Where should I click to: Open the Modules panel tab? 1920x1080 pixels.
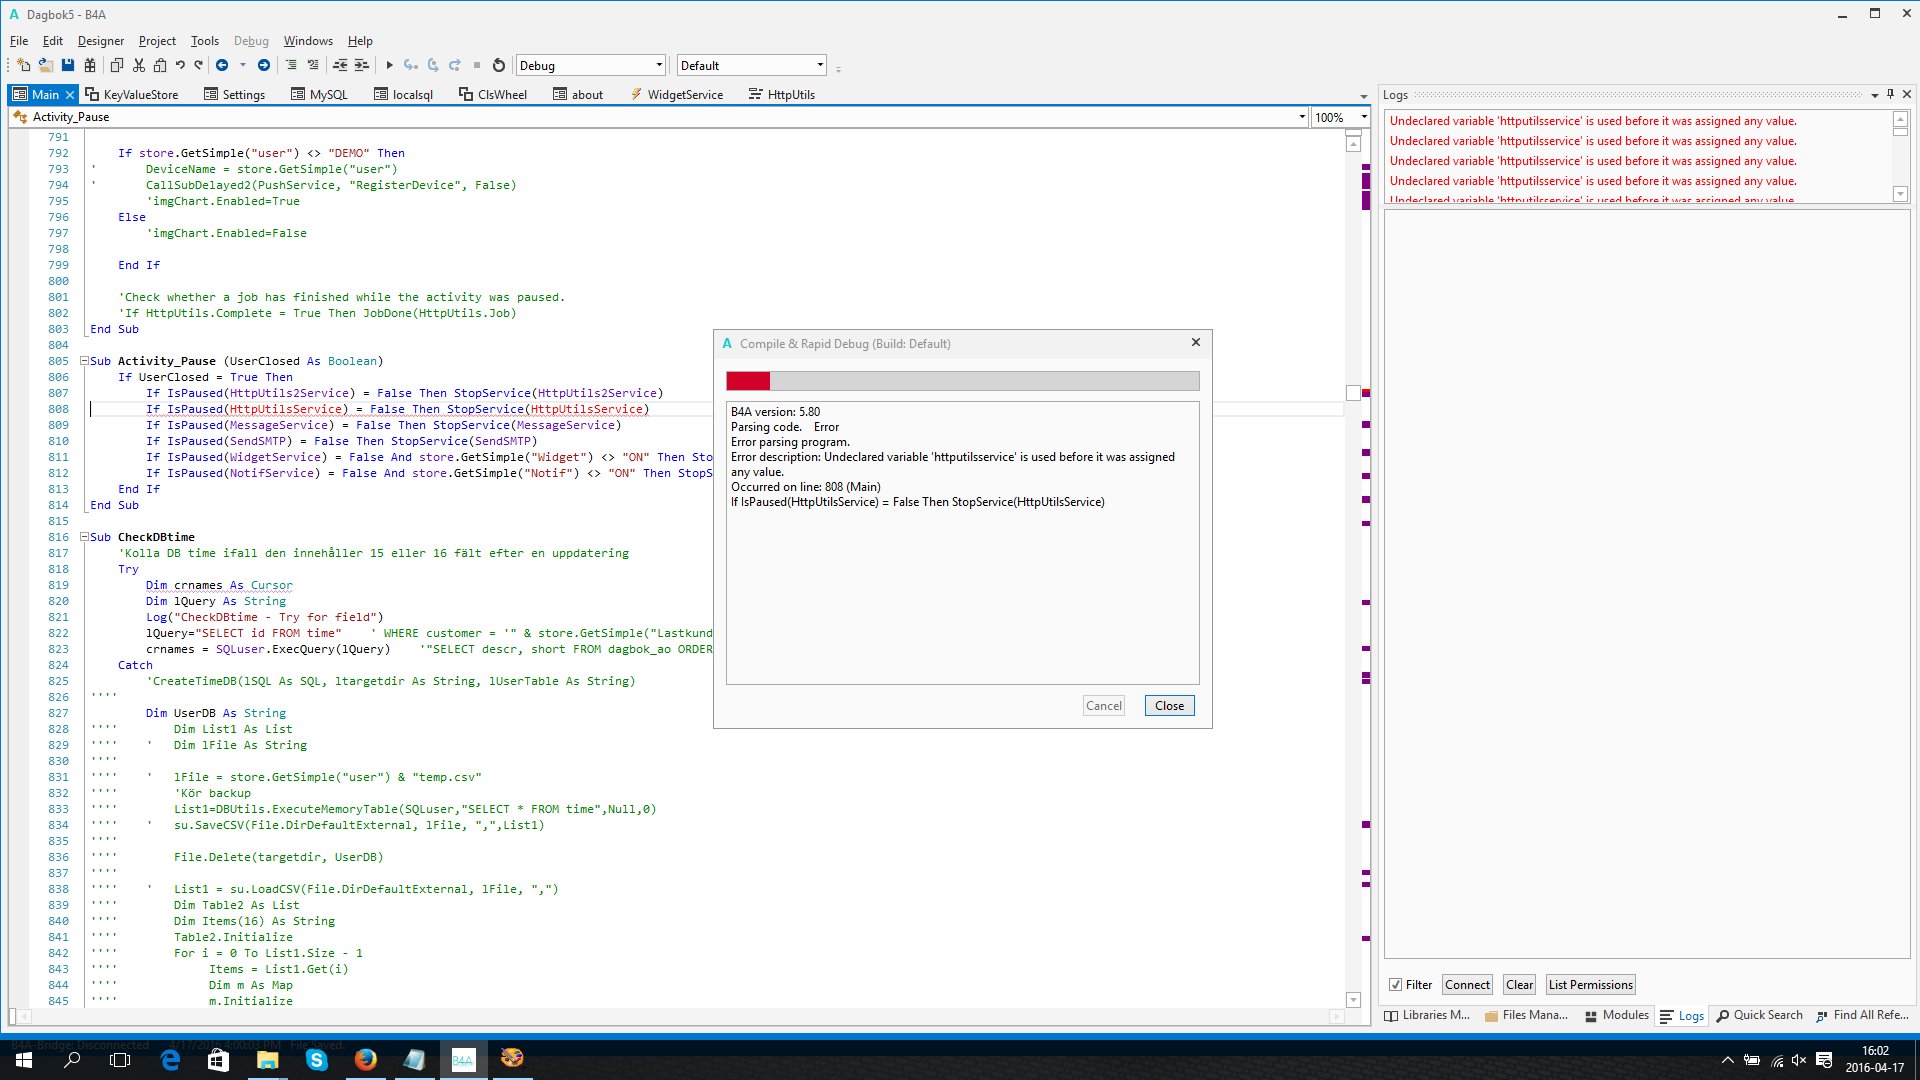point(1617,1015)
